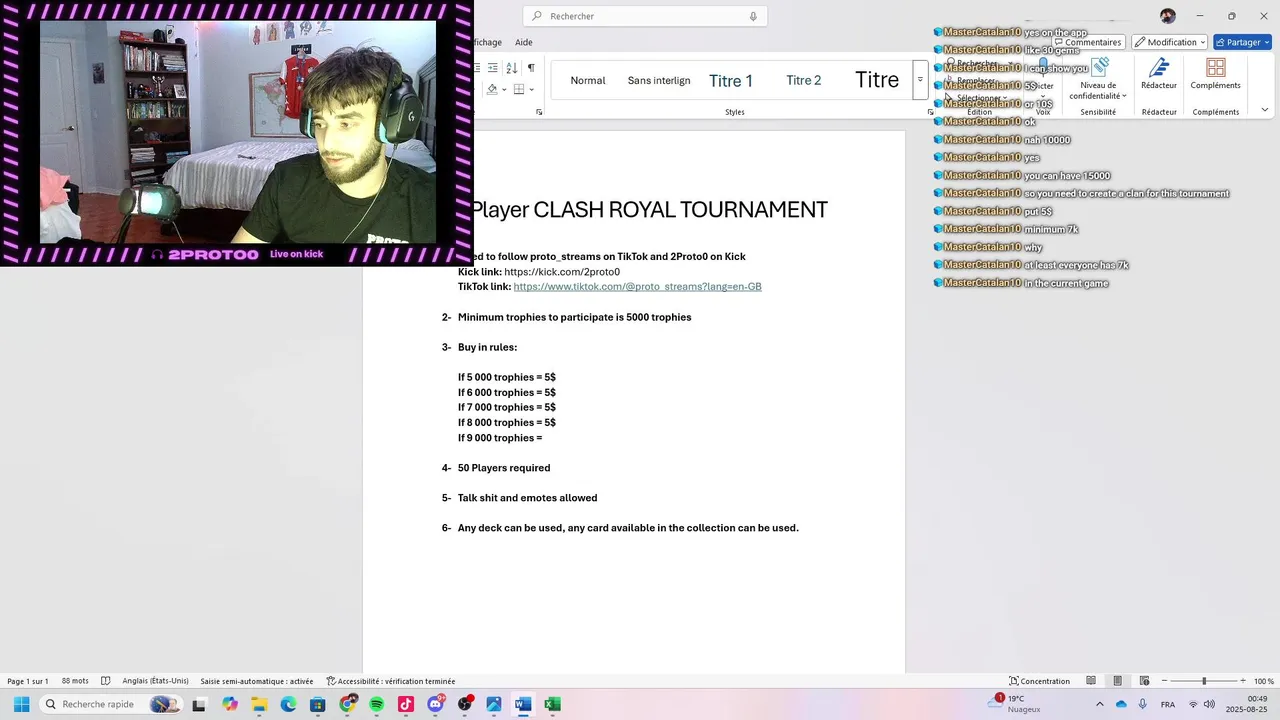Open the Commentaires pane
The image size is (1280, 720).
(1087, 42)
